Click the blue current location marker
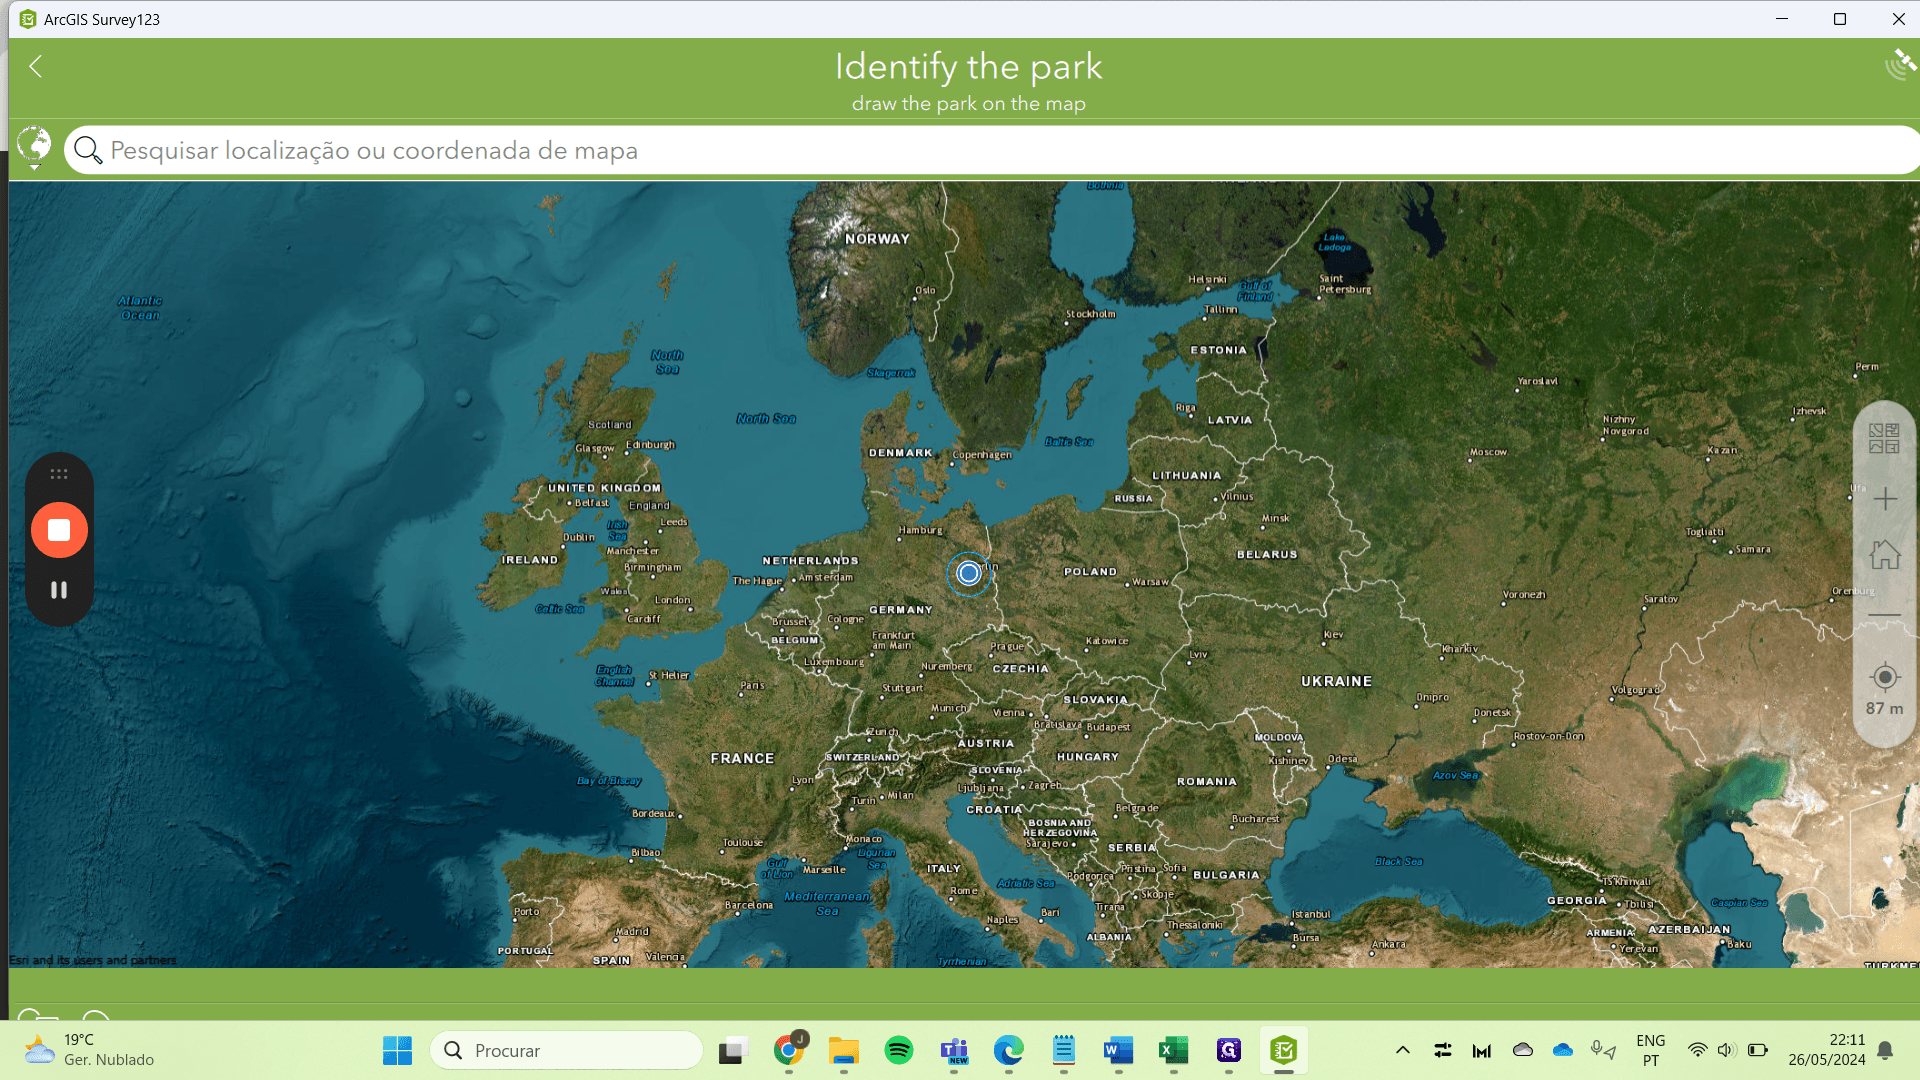The height and width of the screenshot is (1080, 1920). (968, 573)
